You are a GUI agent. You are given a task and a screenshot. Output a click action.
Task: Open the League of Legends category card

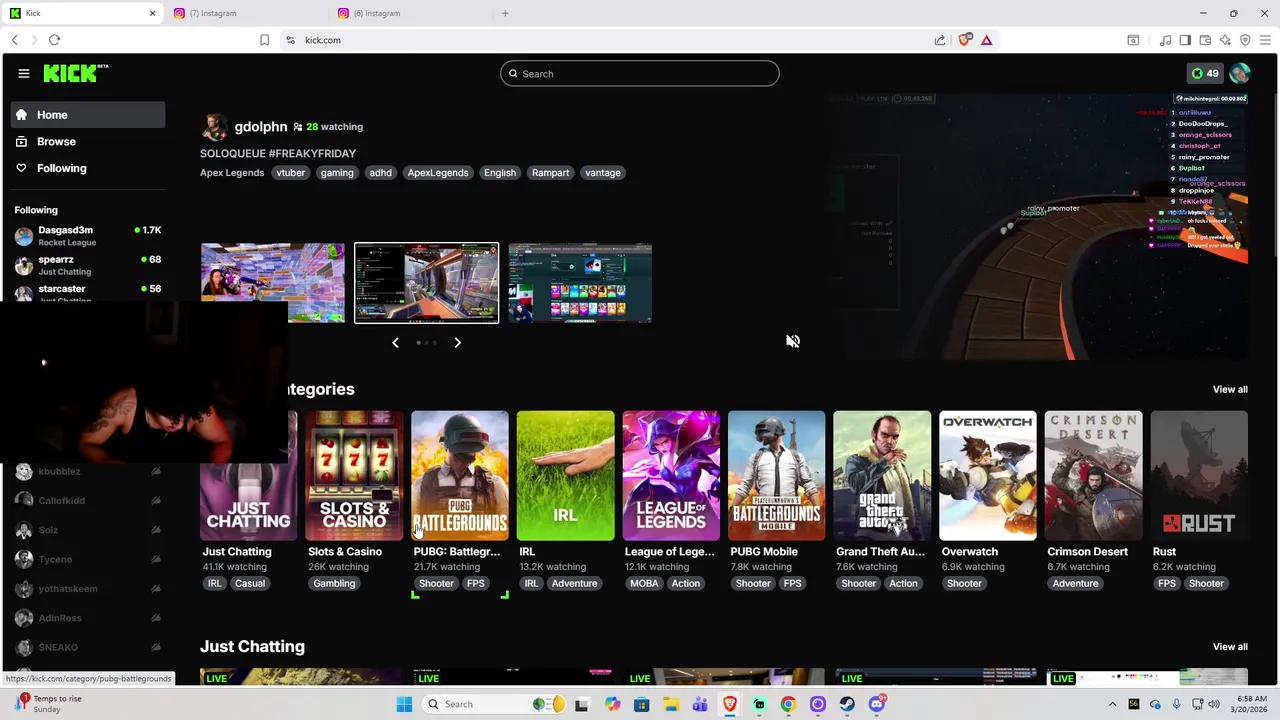[x=671, y=476]
